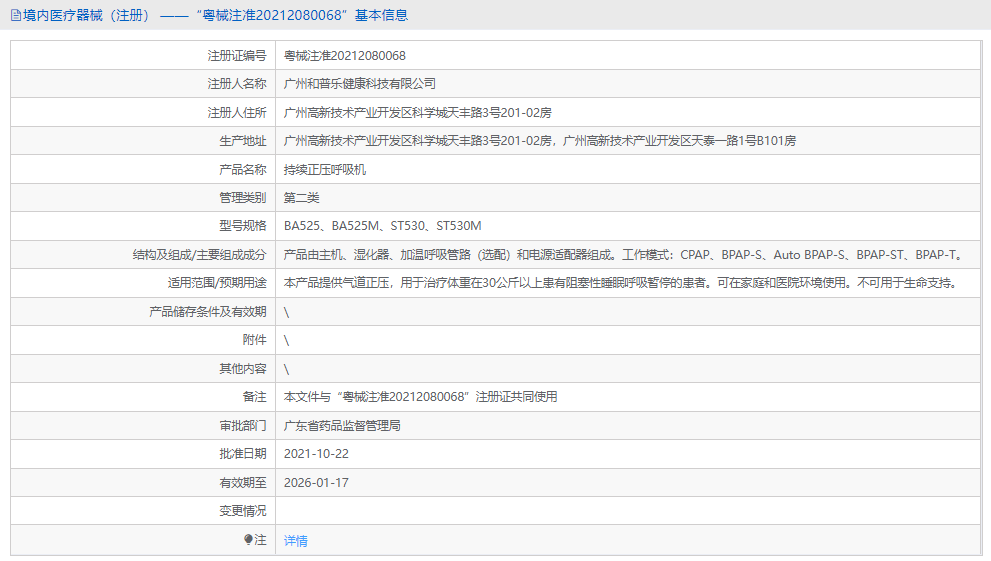This screenshot has height=561, width=991.
Task: Click registrant name 广州和普乐健康科技有限公司
Action: pos(360,83)
